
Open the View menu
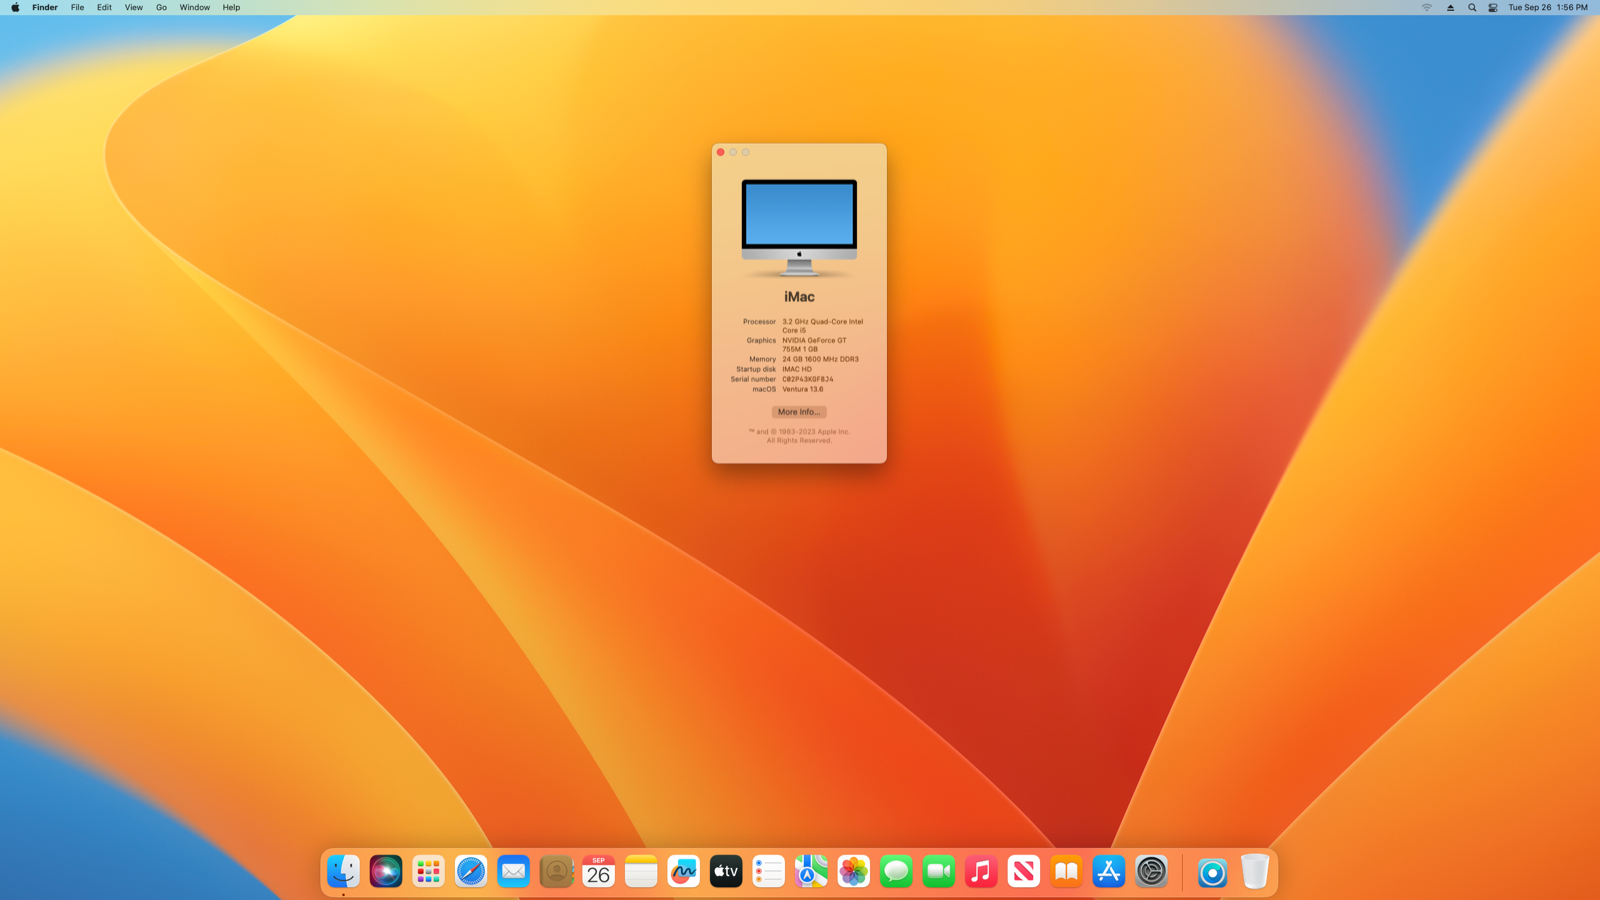tap(133, 7)
